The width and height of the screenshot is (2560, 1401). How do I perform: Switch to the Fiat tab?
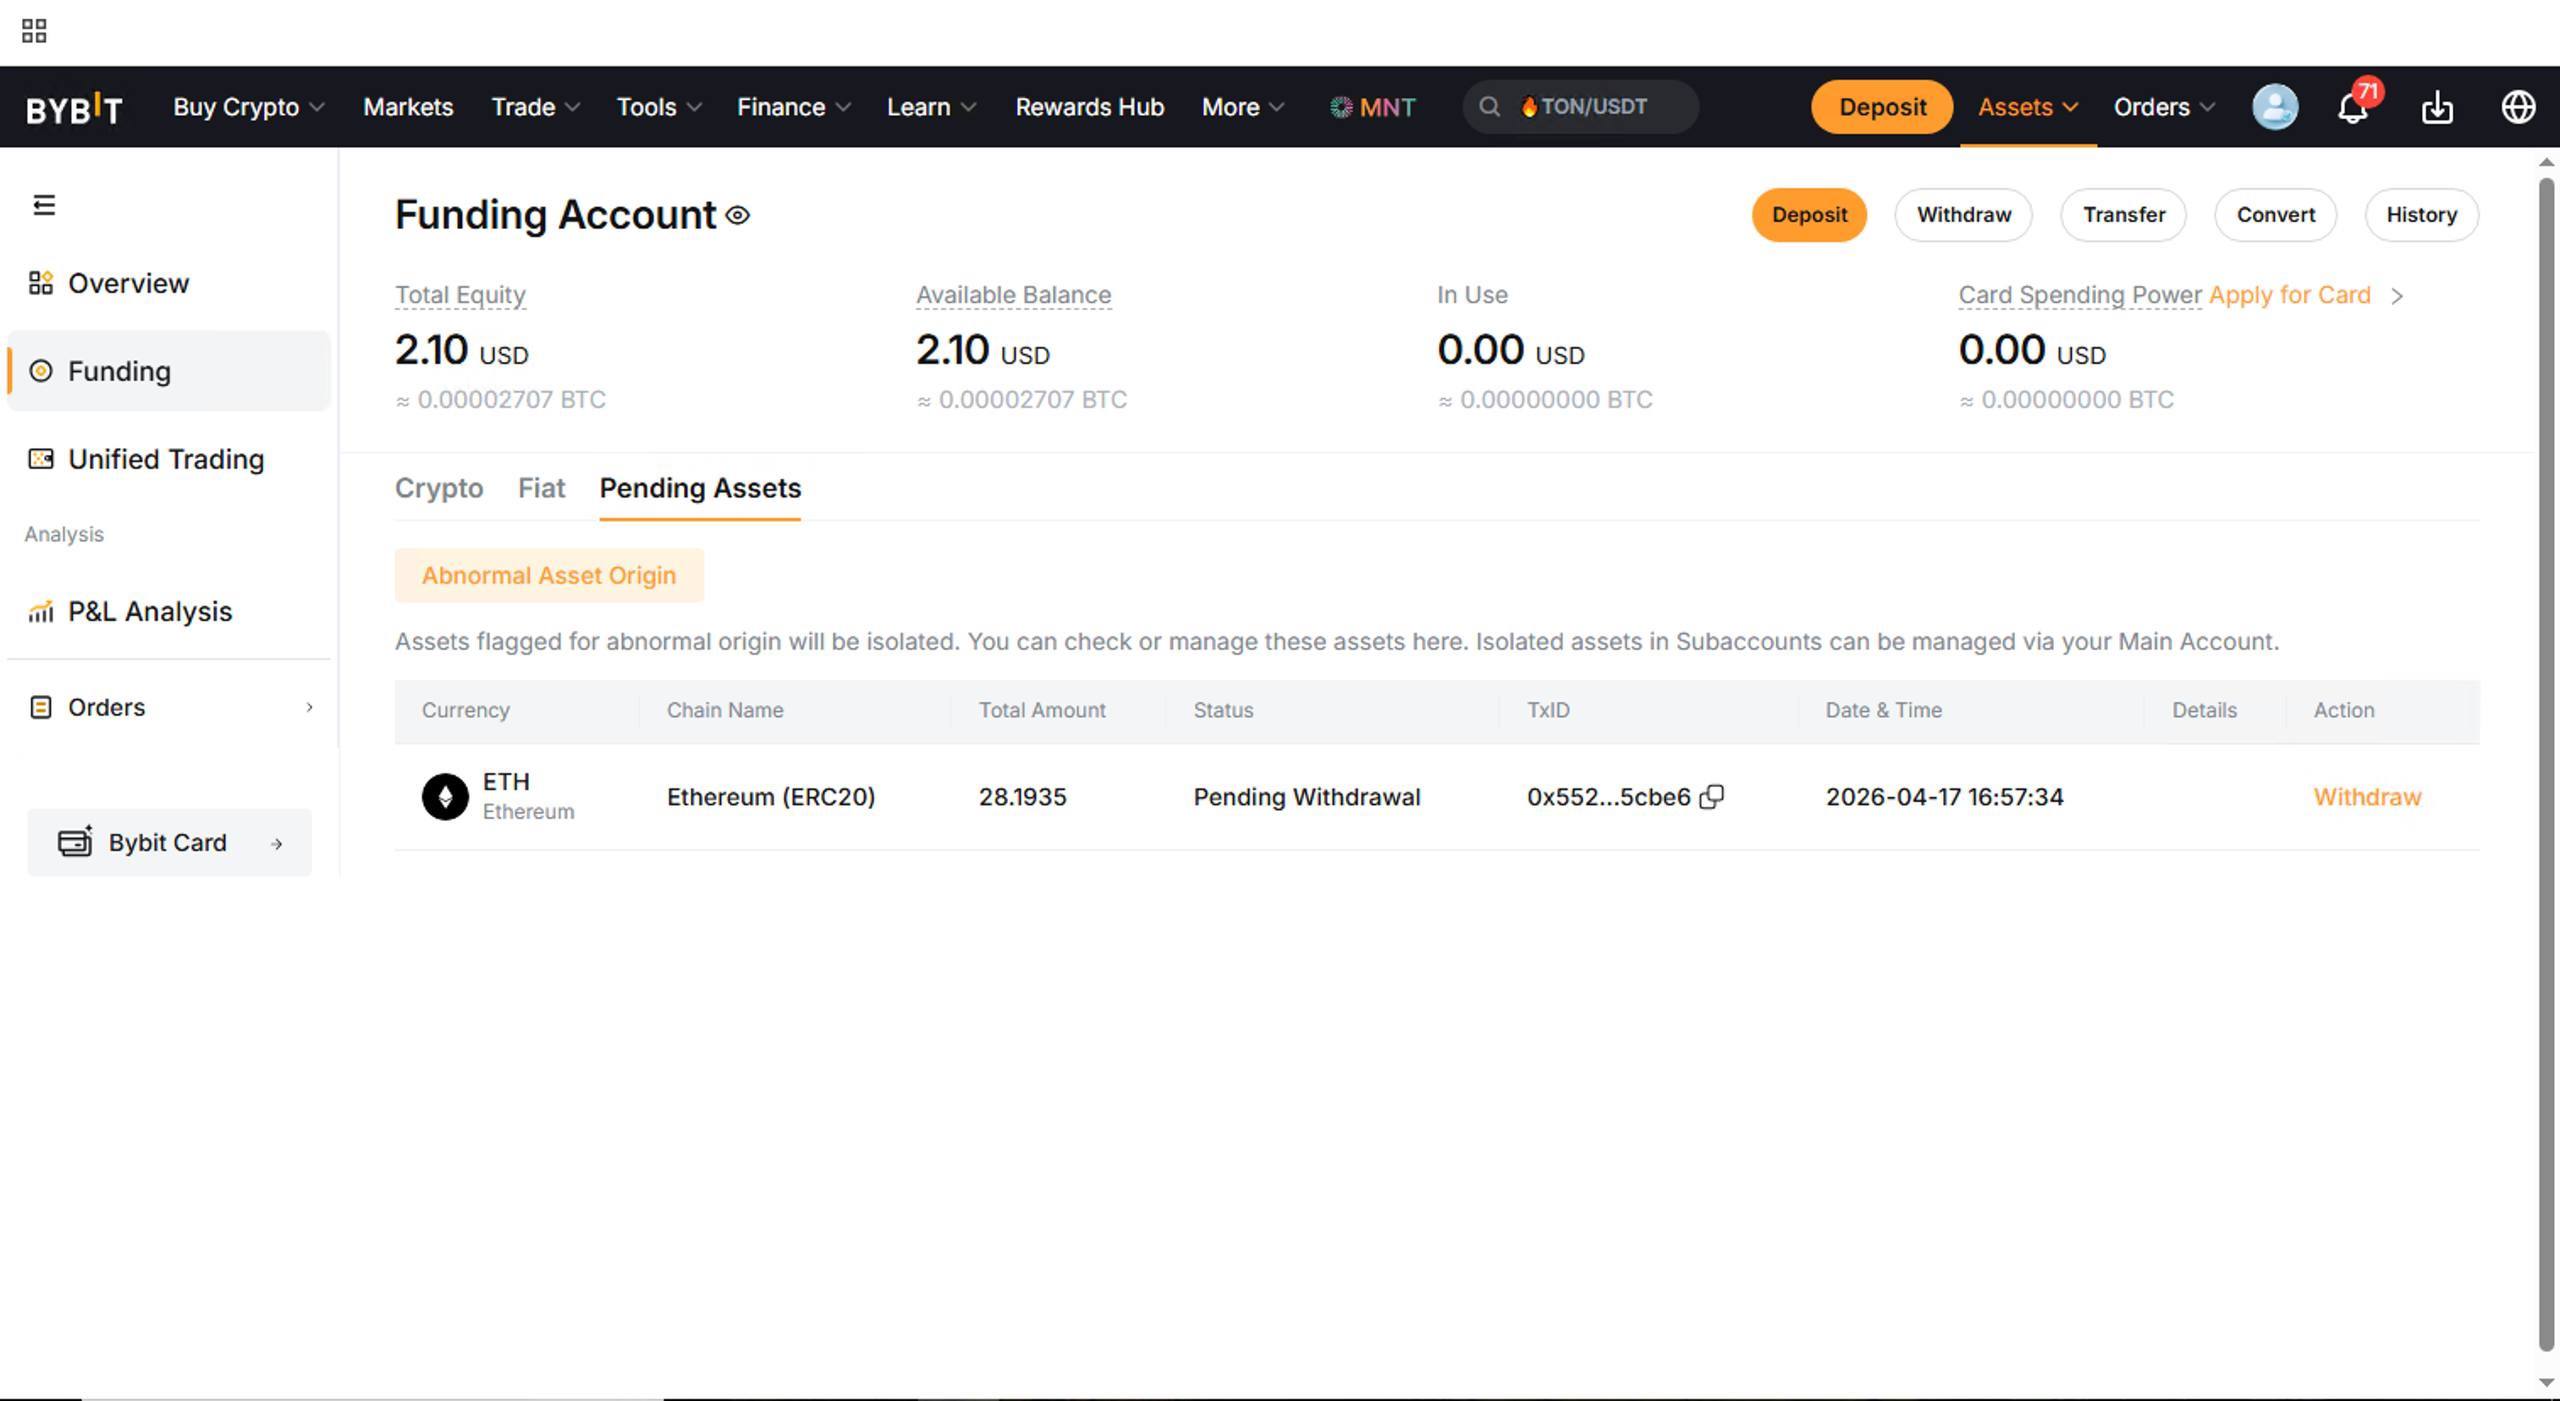(541, 488)
